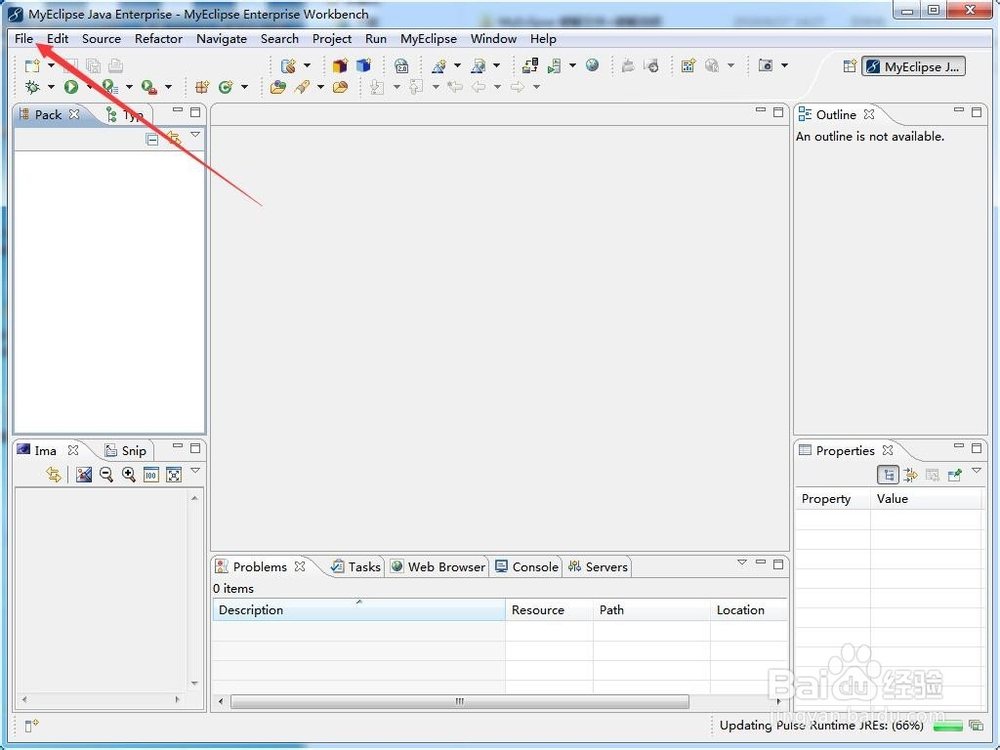This screenshot has height=750, width=1000.
Task: Click the Value column header in Properties
Action: pyautogui.click(x=925, y=499)
